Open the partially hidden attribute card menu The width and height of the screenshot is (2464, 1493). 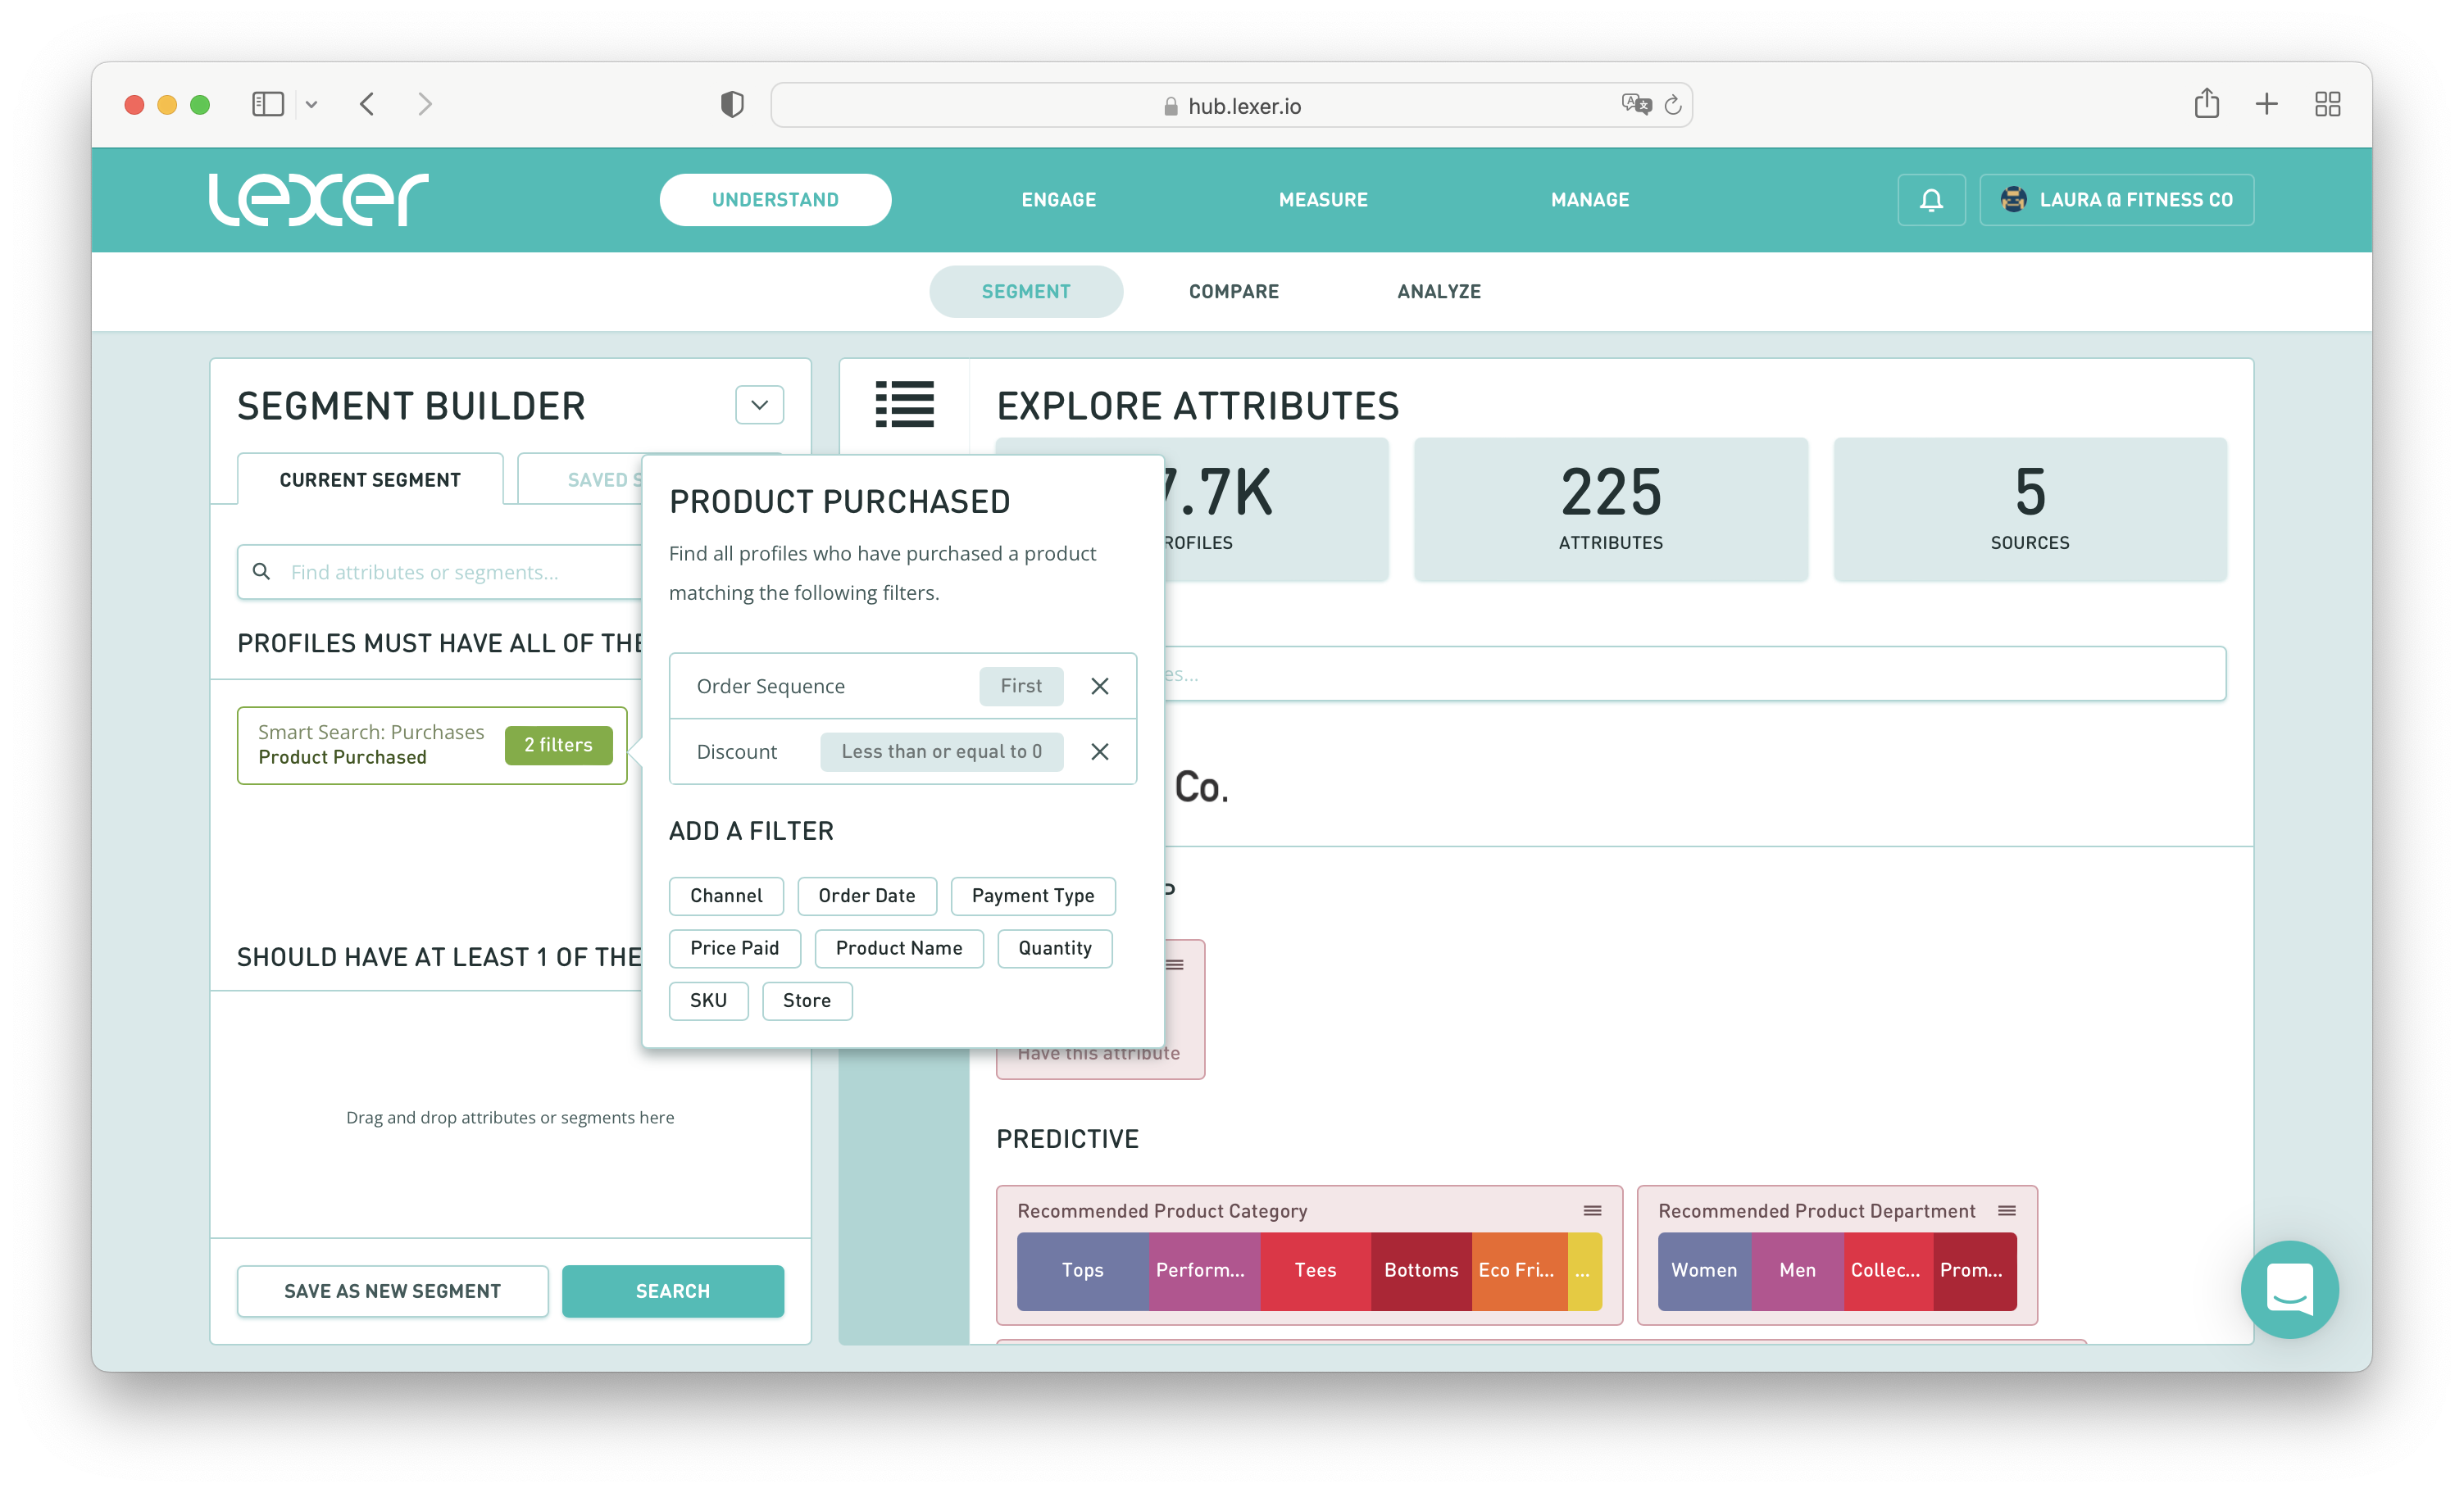coord(1176,965)
